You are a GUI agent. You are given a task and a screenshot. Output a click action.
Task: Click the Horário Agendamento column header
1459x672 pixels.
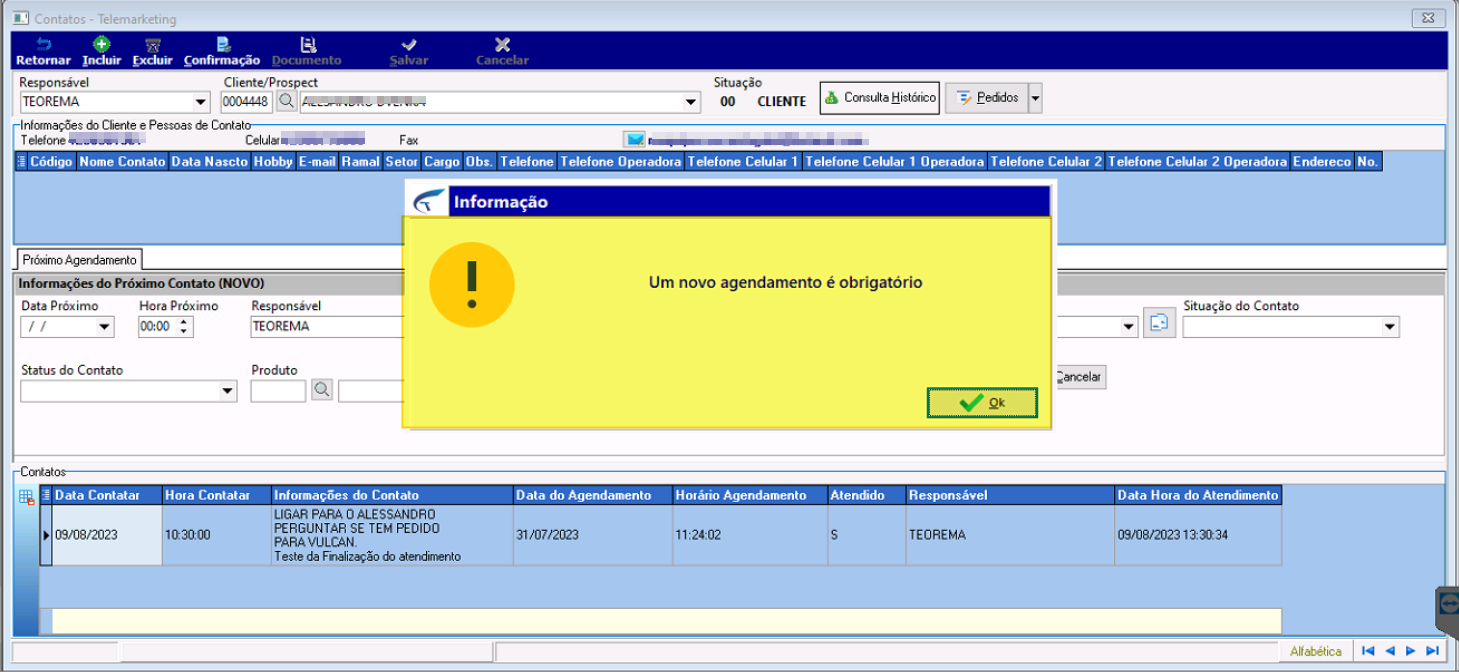point(750,495)
